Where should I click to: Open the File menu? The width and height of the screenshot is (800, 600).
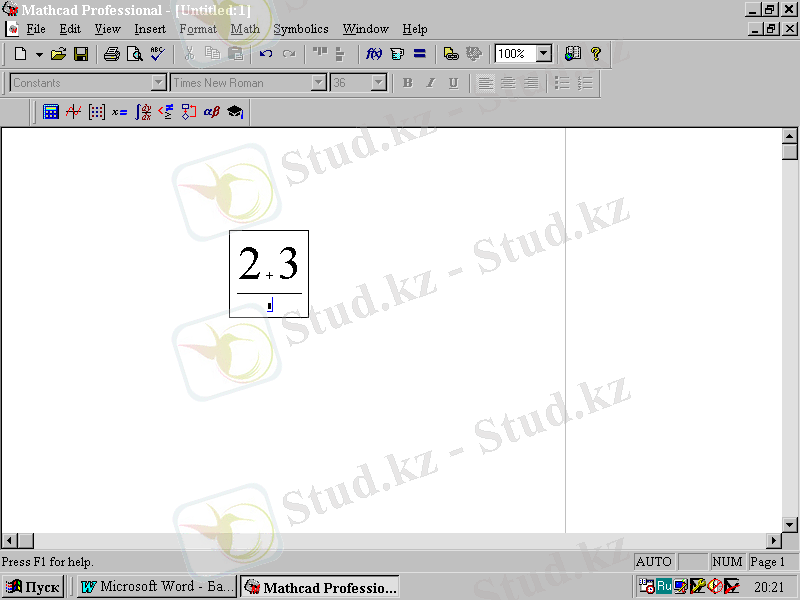tap(36, 29)
